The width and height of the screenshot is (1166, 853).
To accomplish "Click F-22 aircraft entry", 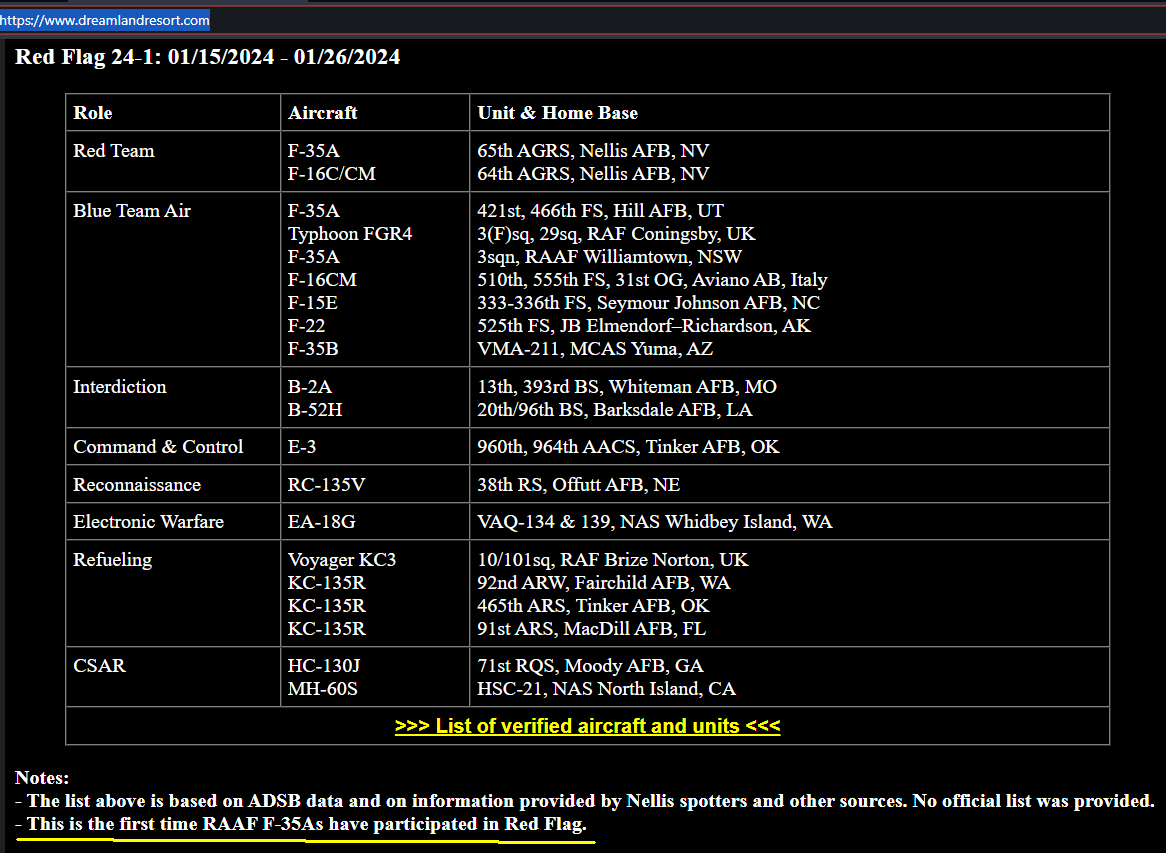I will tap(306, 326).
